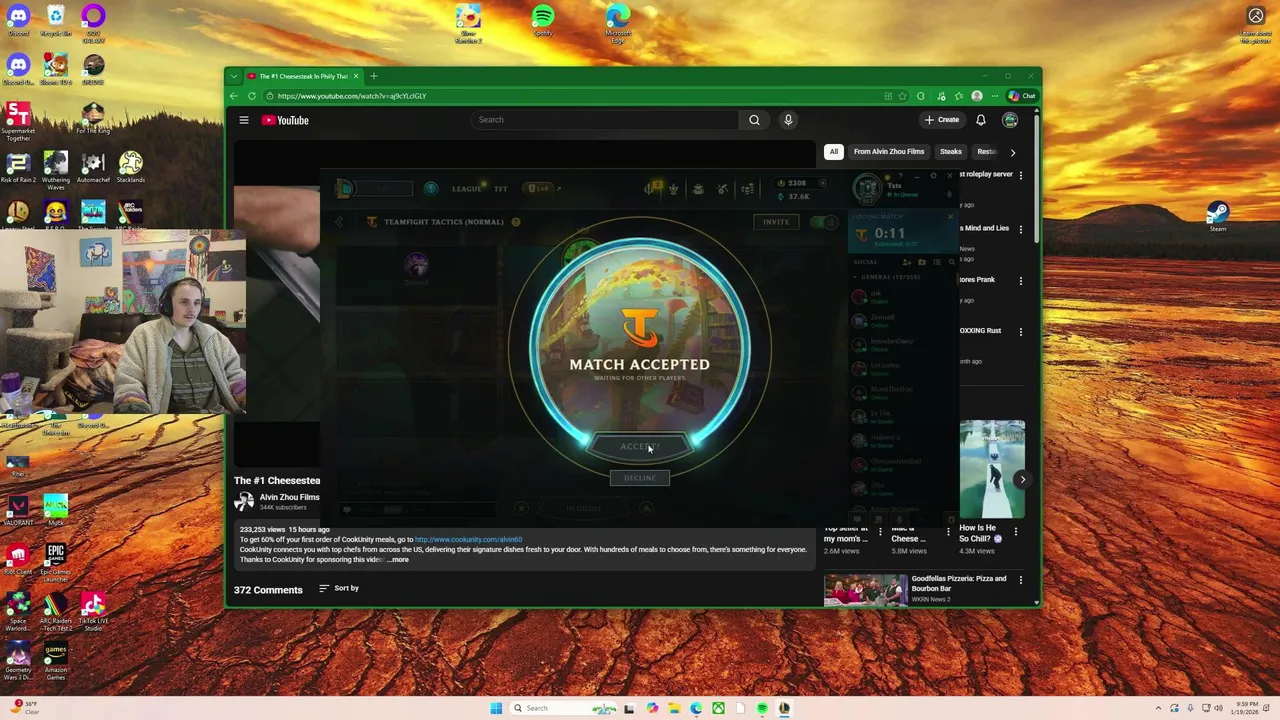Open Riot Client desktop shortcut

click(18, 558)
